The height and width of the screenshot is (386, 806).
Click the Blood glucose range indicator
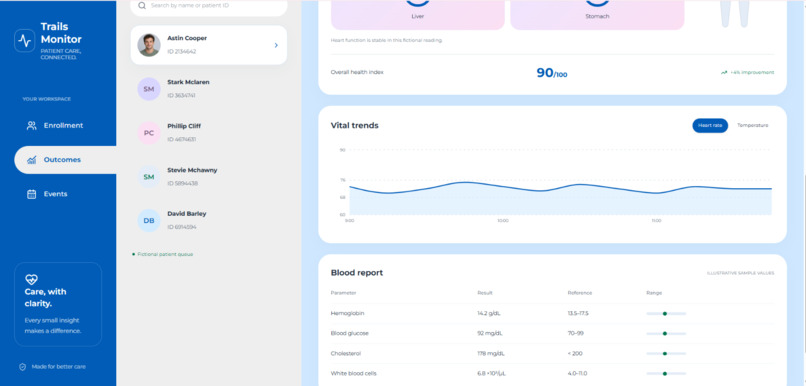[x=666, y=334]
